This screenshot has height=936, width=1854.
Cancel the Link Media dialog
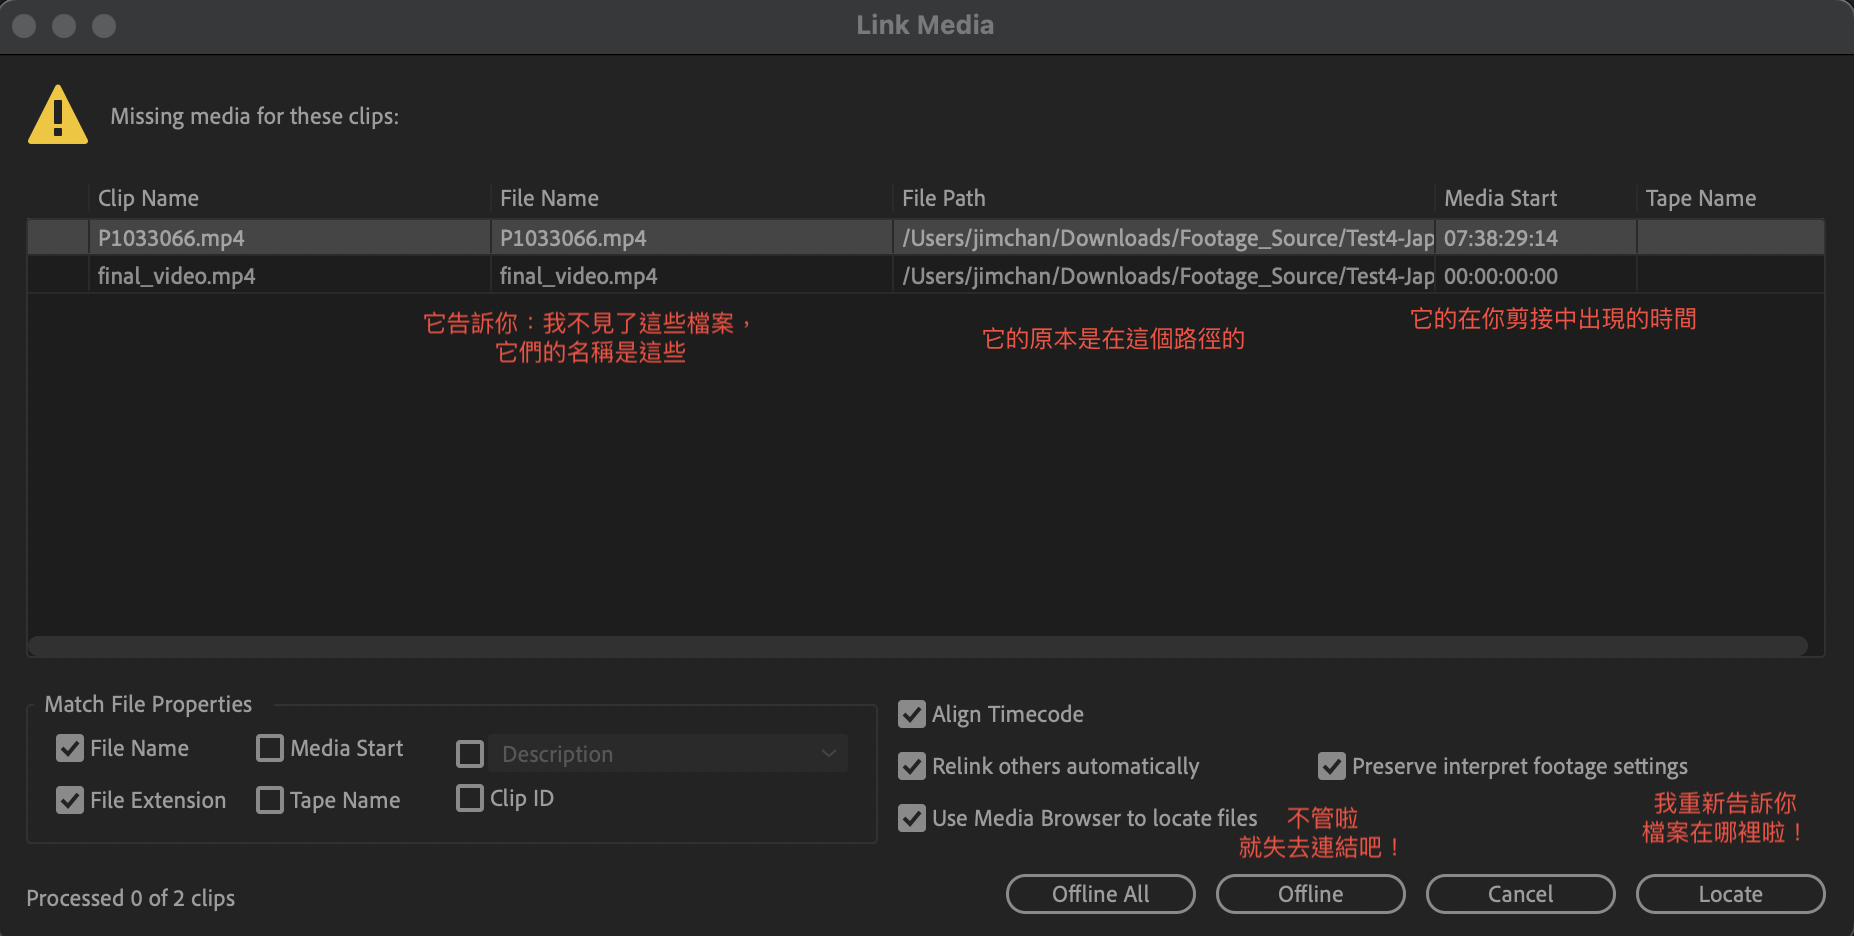(x=1520, y=894)
